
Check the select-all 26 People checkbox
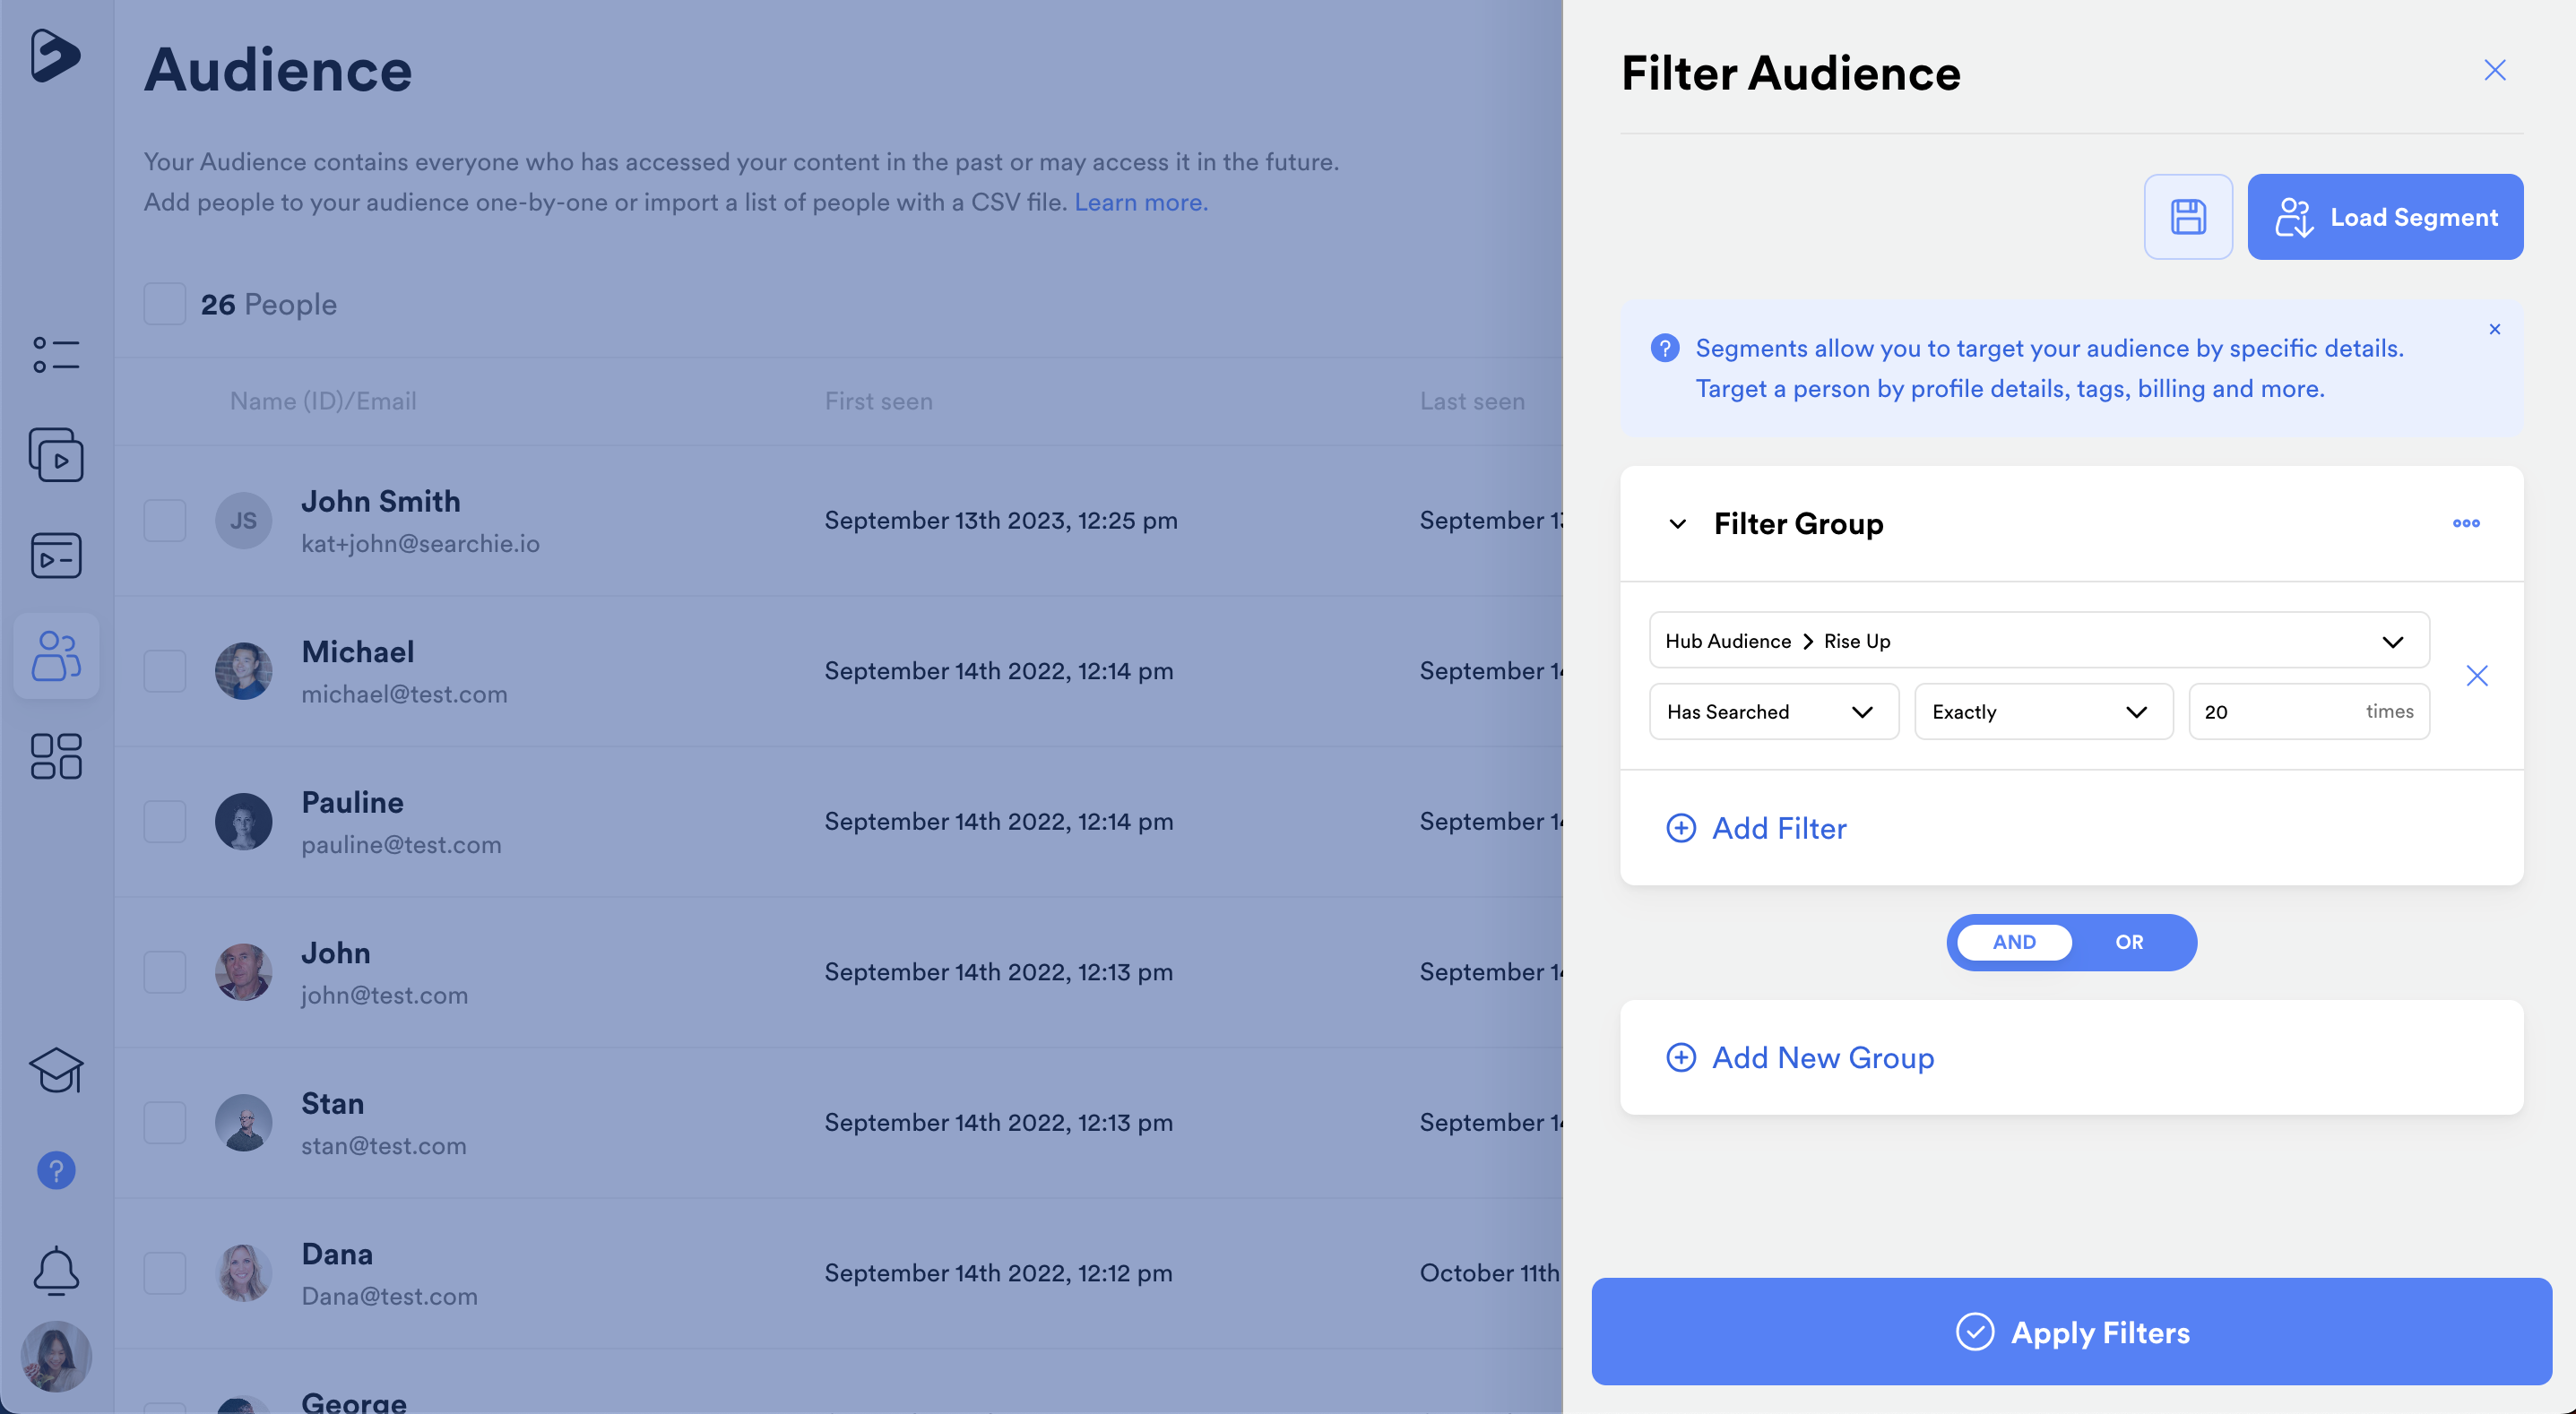[x=164, y=304]
